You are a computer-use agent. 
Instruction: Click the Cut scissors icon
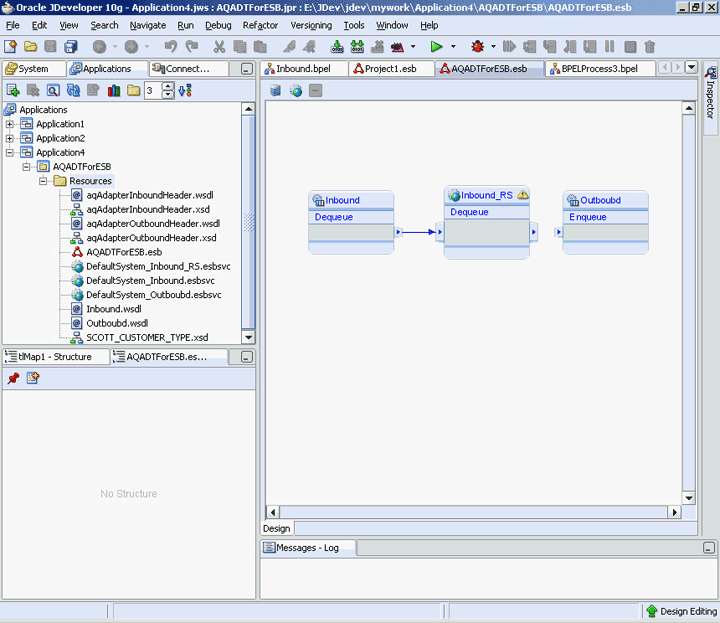click(x=219, y=47)
